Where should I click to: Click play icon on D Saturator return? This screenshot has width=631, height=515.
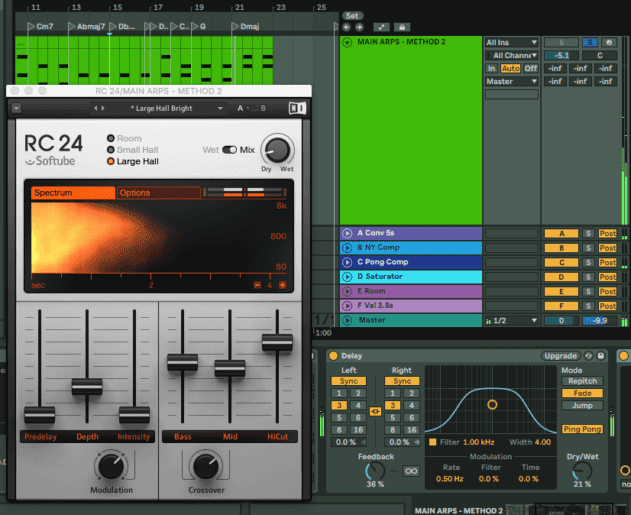tap(347, 277)
